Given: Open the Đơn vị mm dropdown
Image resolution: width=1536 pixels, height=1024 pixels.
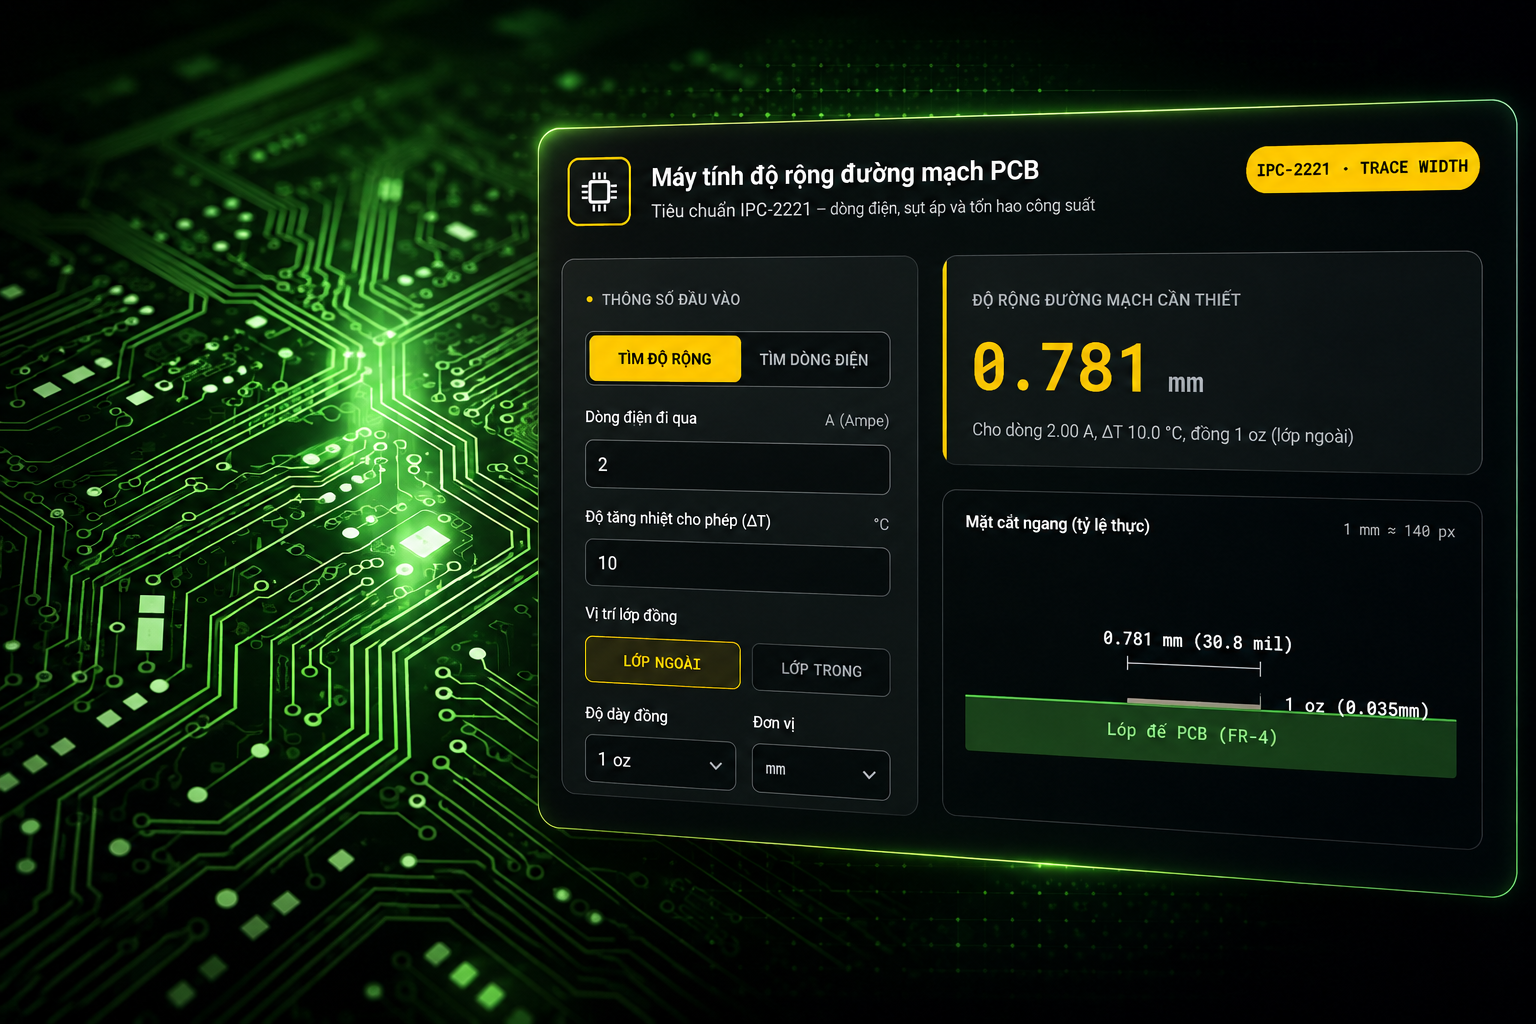Looking at the screenshot, I should pos(820,773).
